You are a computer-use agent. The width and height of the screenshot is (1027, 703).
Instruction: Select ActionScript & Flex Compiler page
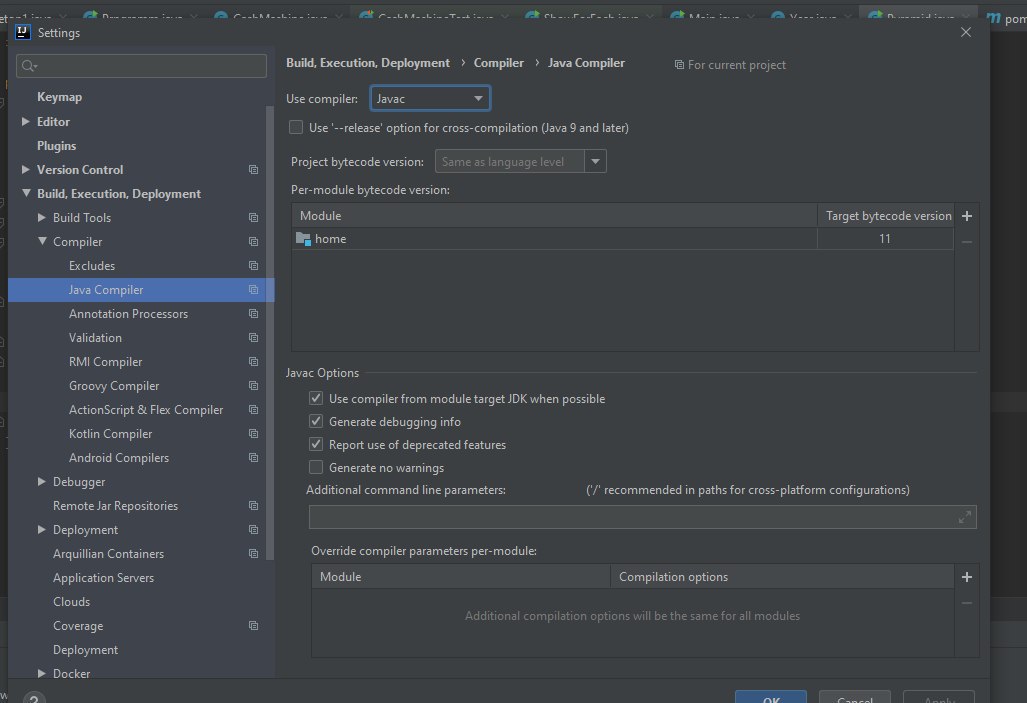coord(146,409)
